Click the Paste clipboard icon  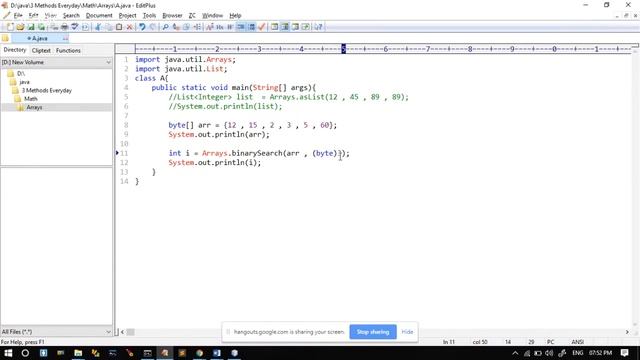click(119, 27)
